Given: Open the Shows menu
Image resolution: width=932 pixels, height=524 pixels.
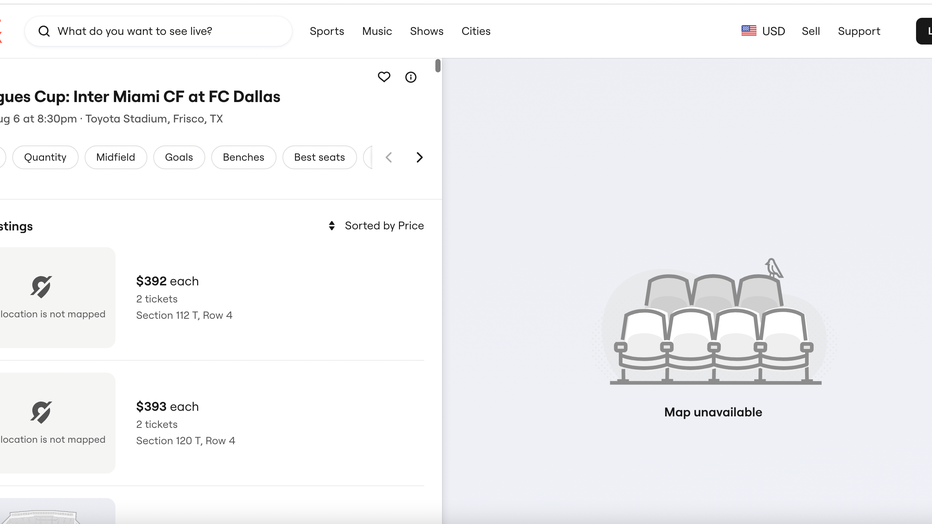Looking at the screenshot, I should 427,31.
